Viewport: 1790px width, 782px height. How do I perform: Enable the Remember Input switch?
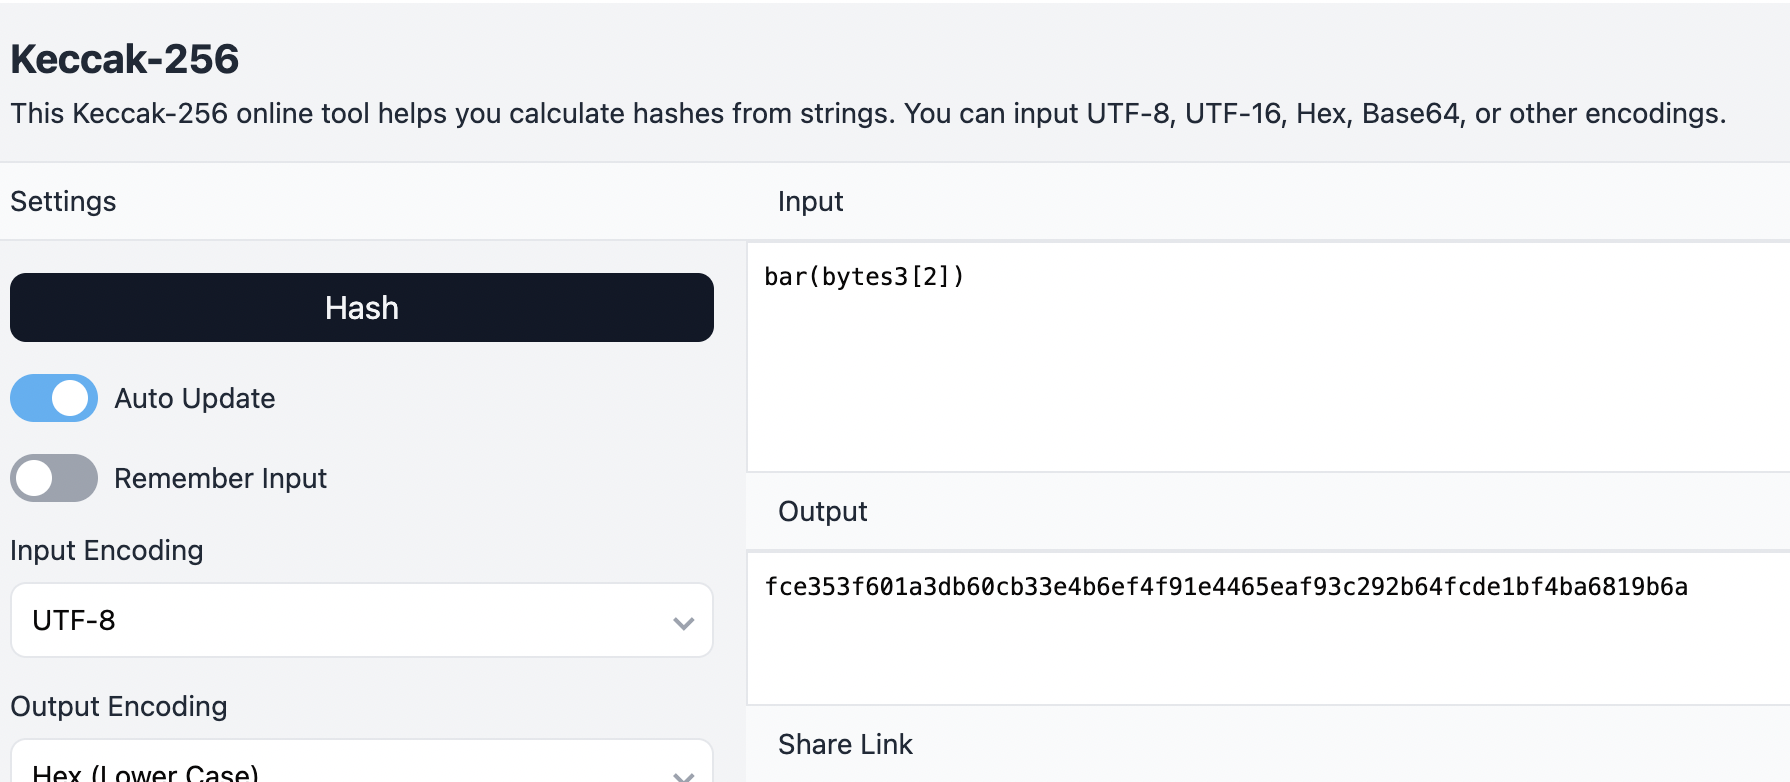54,478
